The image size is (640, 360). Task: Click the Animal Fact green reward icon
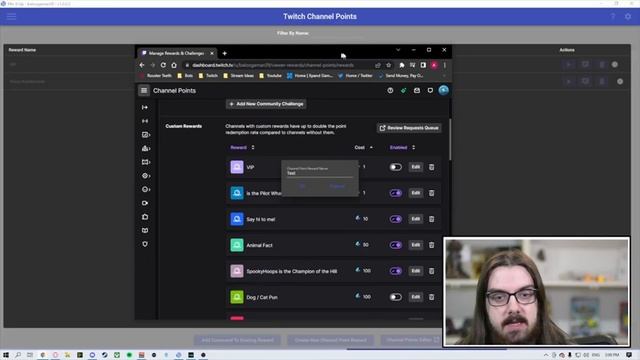click(237, 245)
